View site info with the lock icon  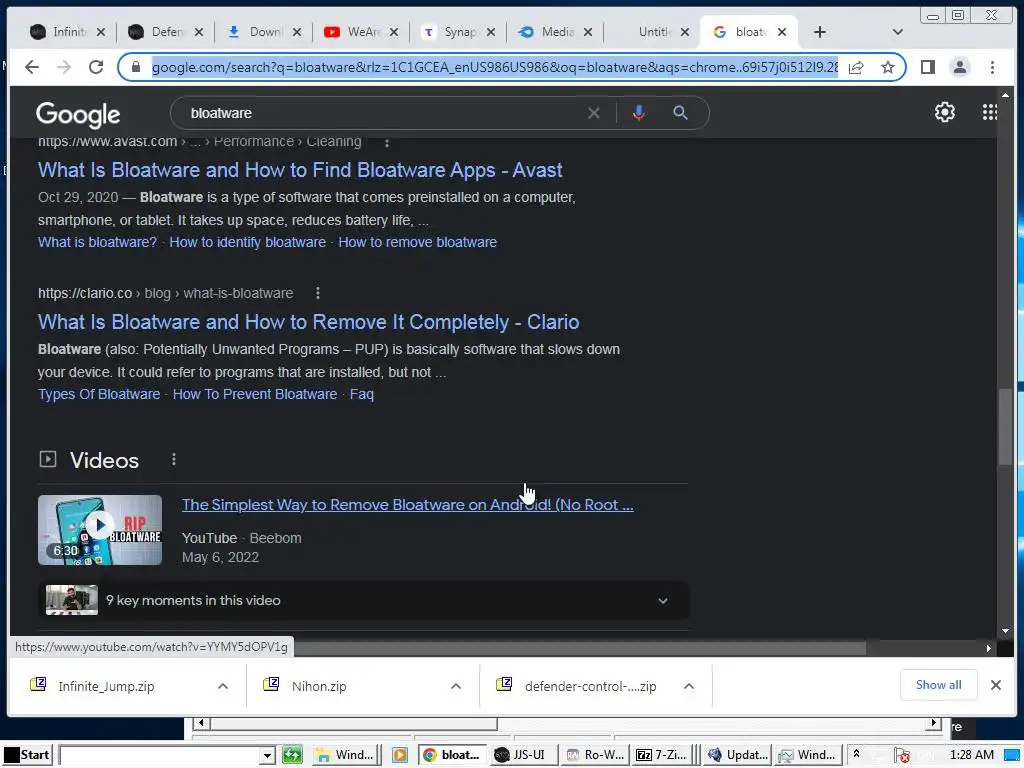136,67
